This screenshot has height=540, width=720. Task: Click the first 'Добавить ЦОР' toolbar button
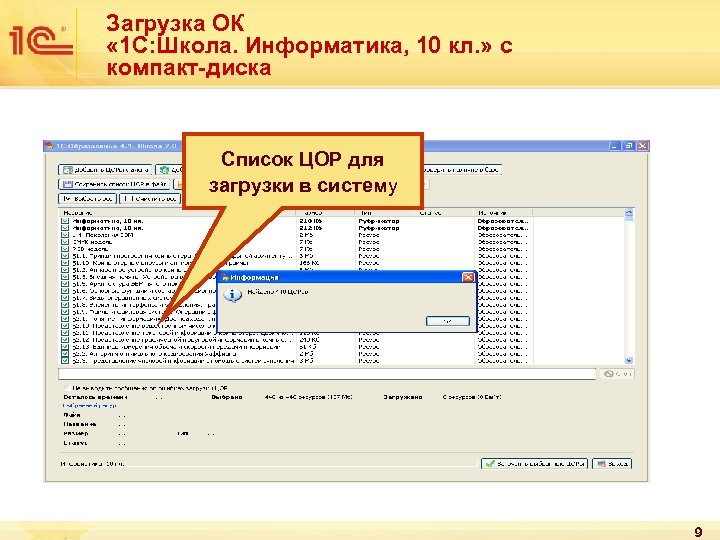click(106, 169)
